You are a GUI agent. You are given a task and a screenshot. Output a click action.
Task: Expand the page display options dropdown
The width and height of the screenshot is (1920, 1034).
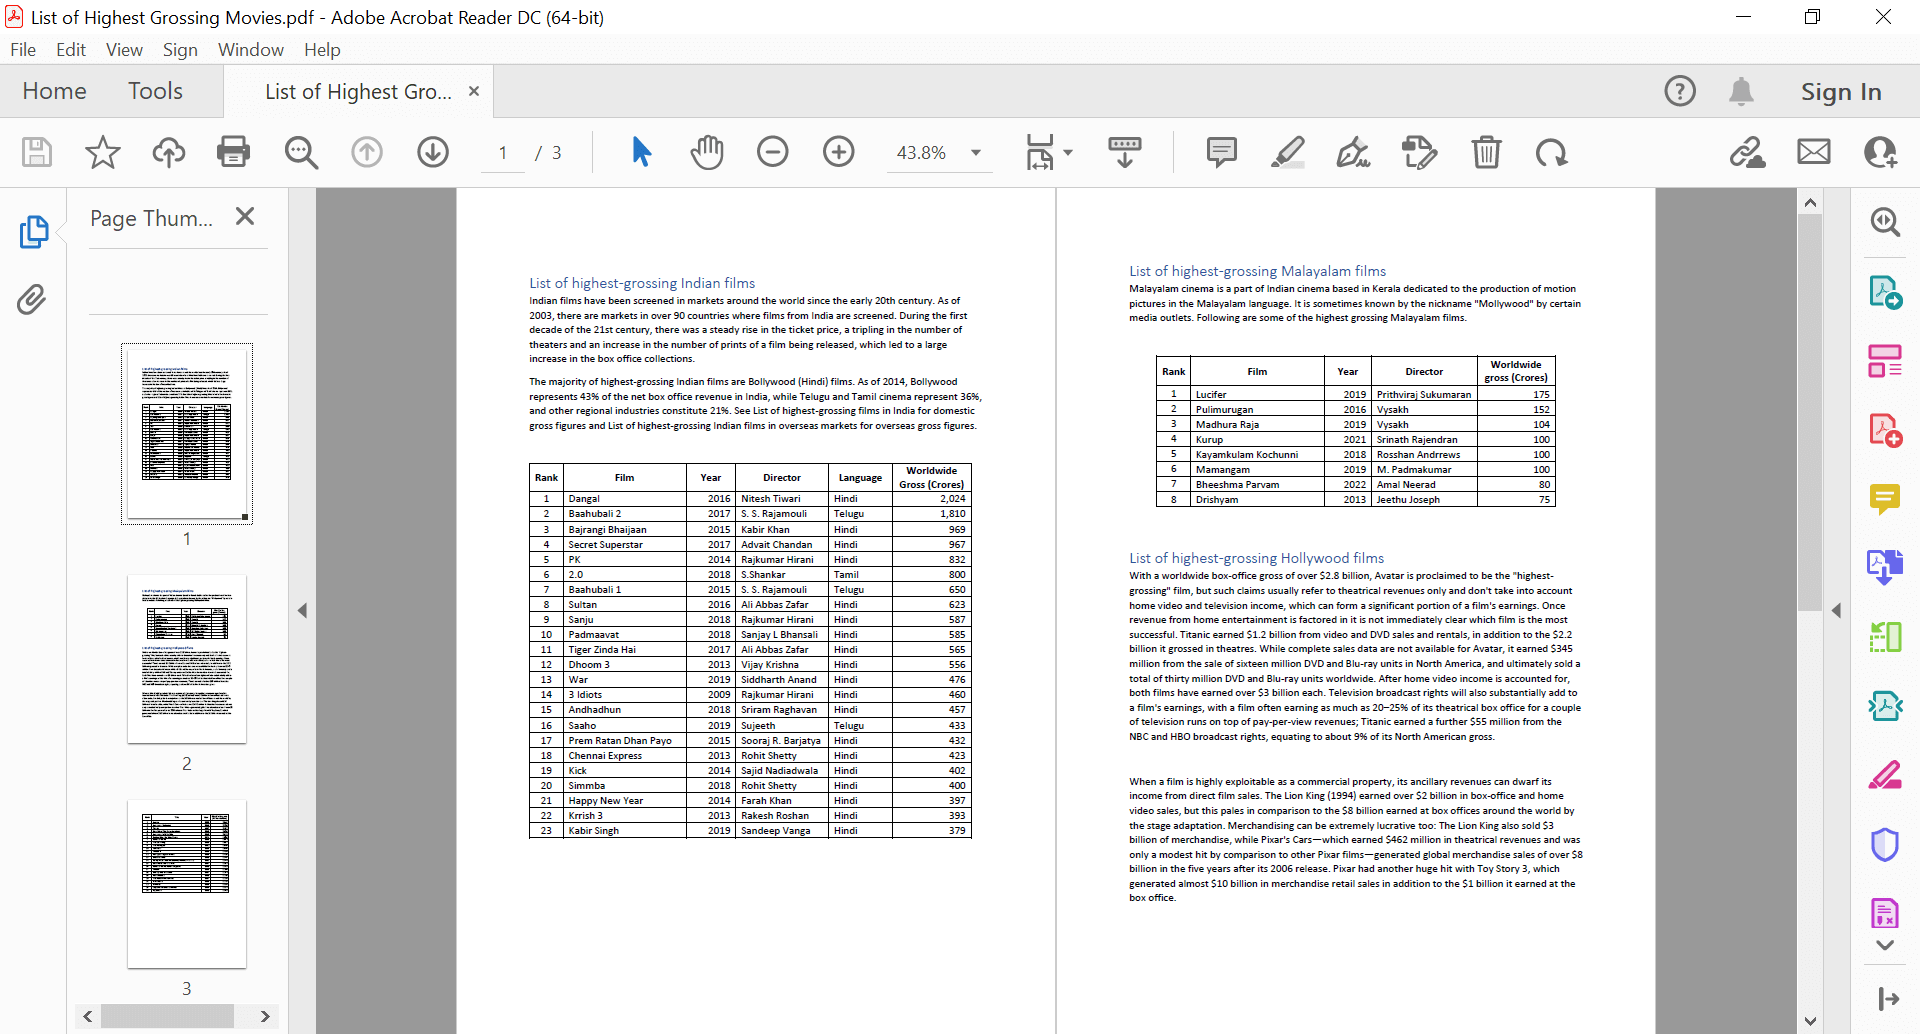(1066, 152)
